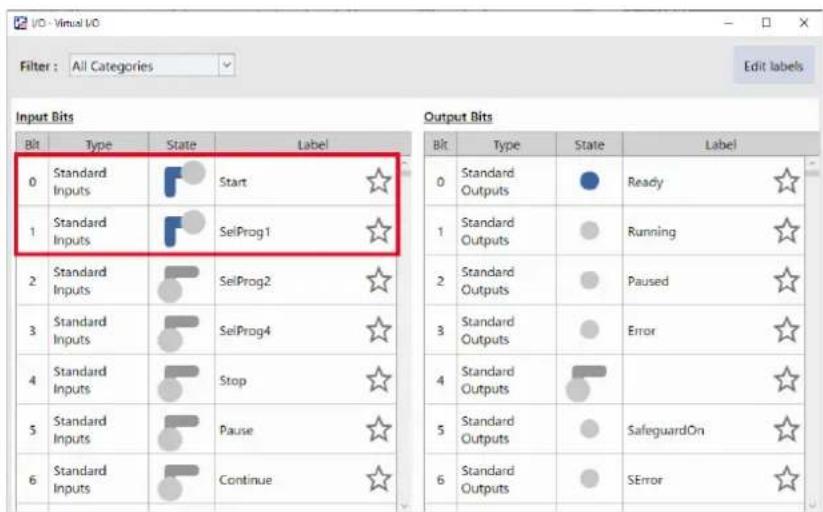The height and width of the screenshot is (512, 823).
Task: Turn off the SelProg1 input switch
Action: pyautogui.click(x=184, y=228)
